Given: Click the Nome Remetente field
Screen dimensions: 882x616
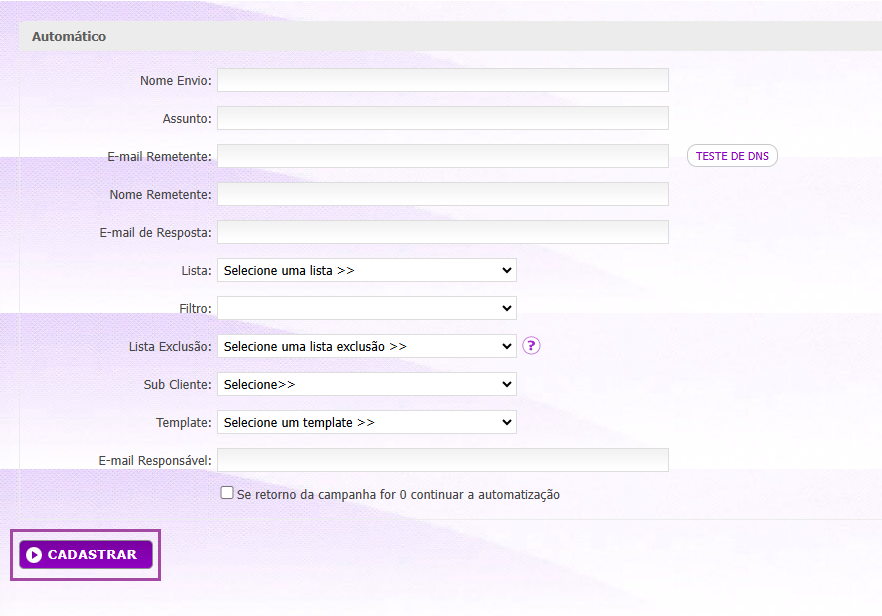Looking at the screenshot, I should (x=443, y=194).
